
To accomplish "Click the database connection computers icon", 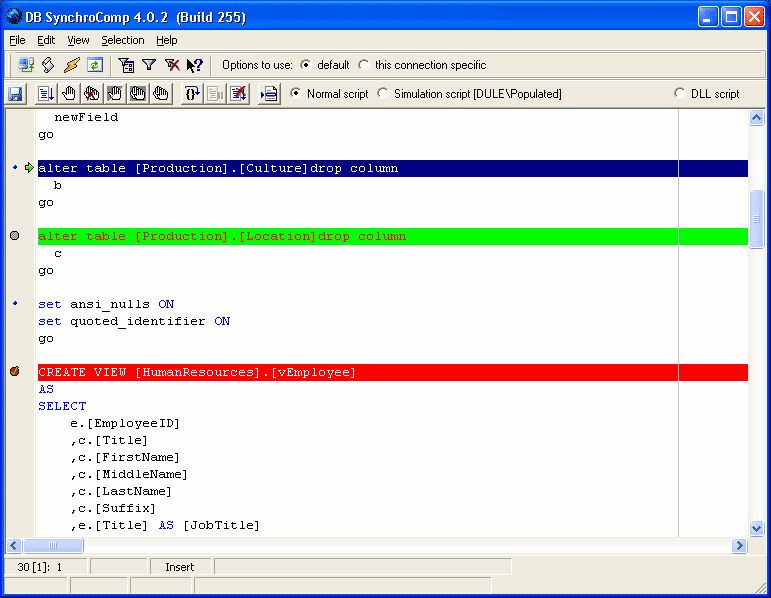I will [x=26, y=65].
